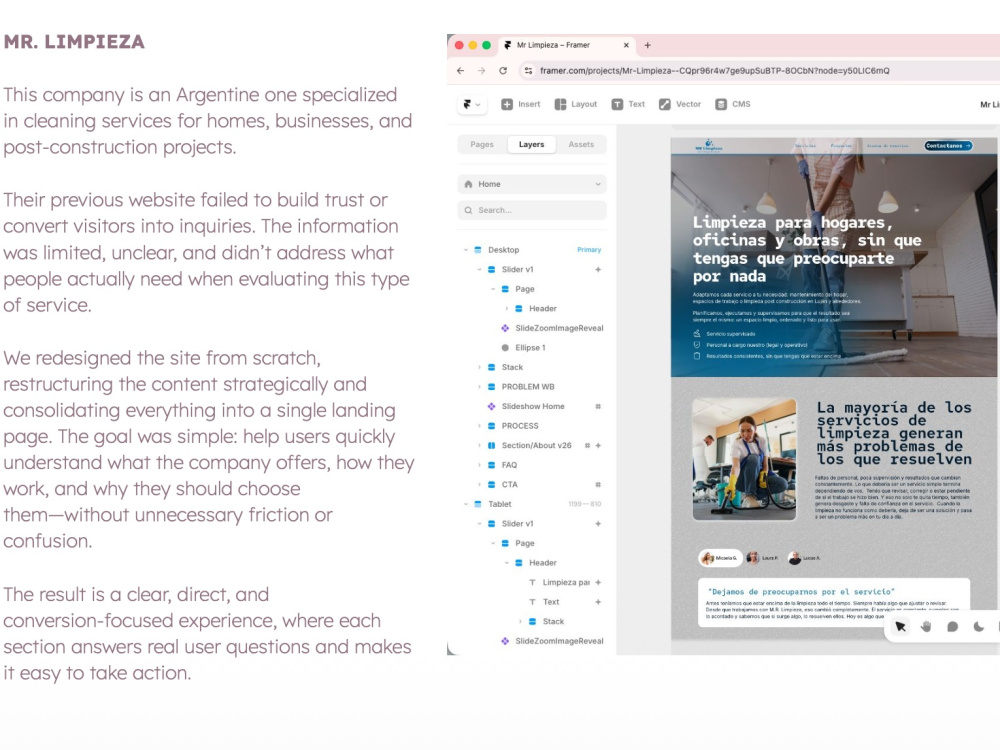The height and width of the screenshot is (750, 1000).
Task: Click plus icon on Section/About v26 row
Action: (598, 446)
